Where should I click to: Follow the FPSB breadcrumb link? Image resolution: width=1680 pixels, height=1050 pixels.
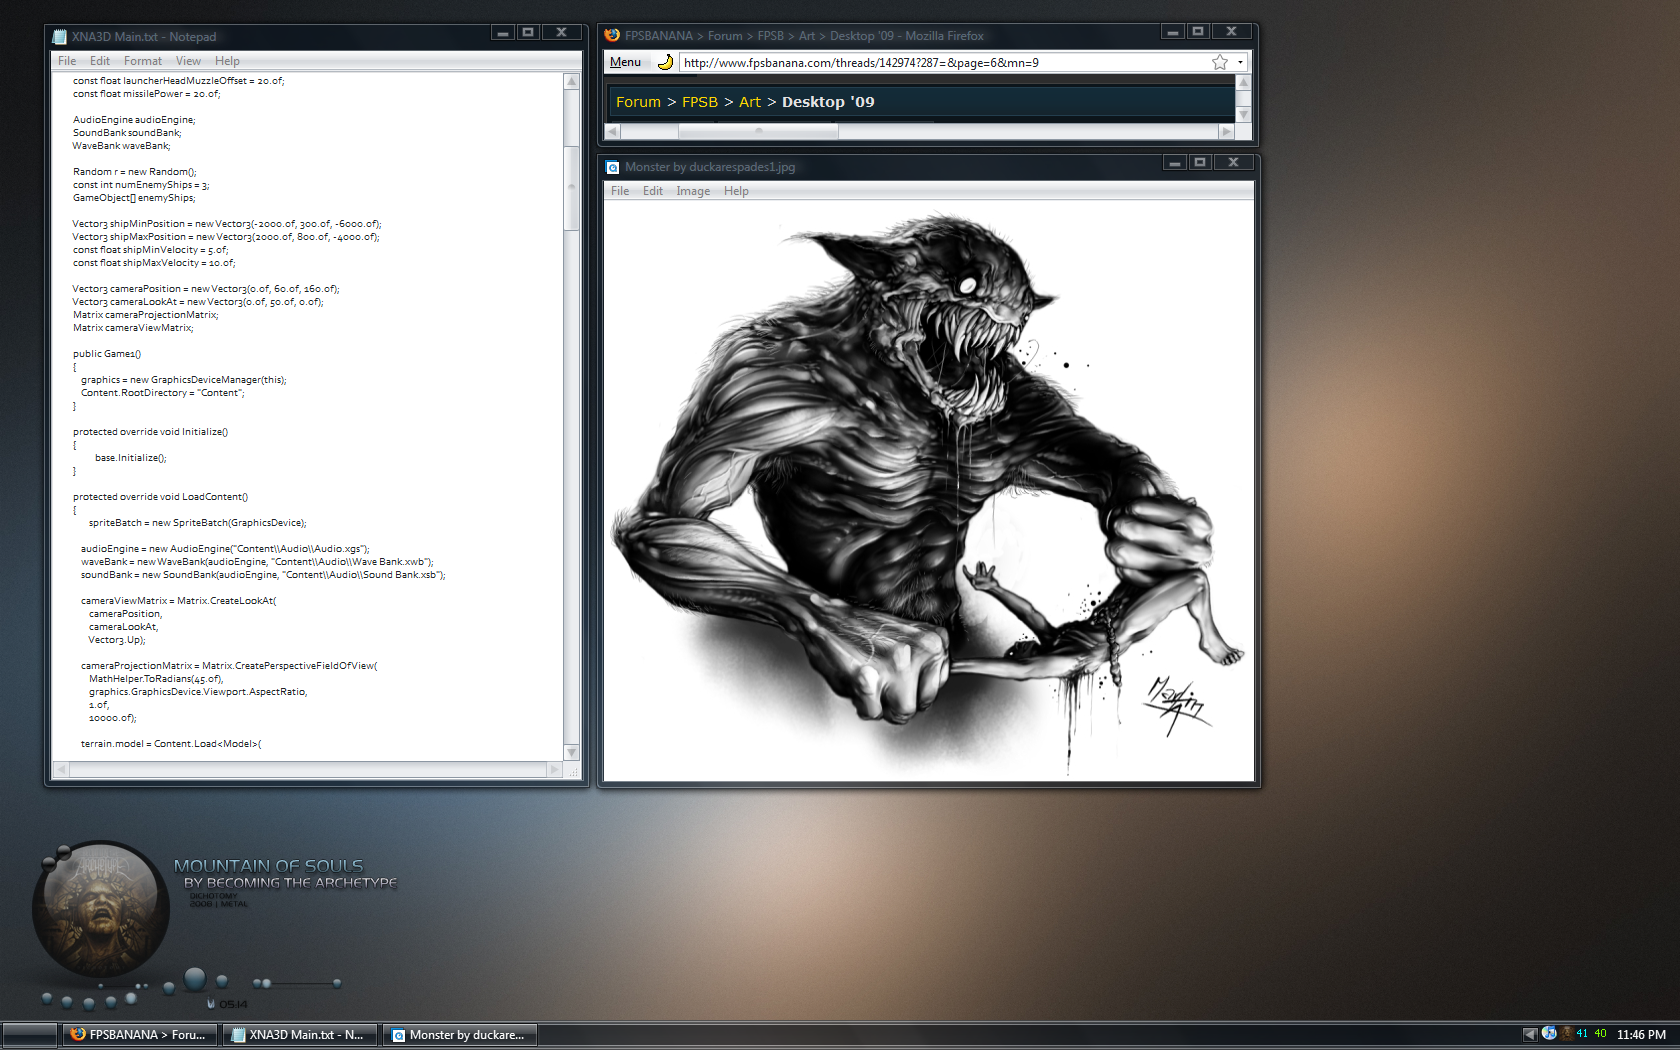point(700,102)
